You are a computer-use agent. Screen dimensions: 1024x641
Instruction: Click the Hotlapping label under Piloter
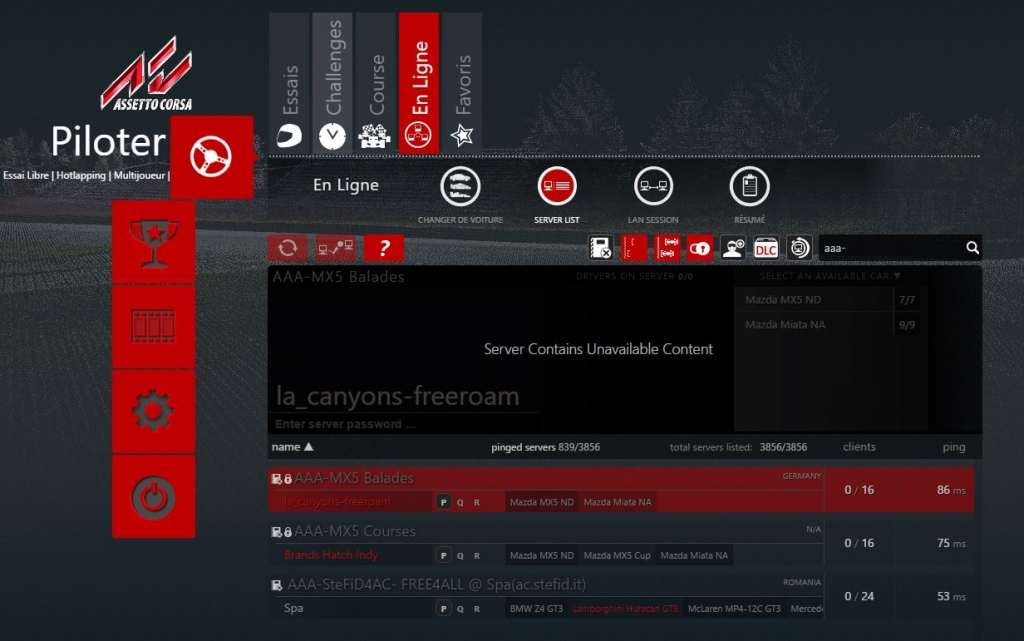[x=81, y=176]
